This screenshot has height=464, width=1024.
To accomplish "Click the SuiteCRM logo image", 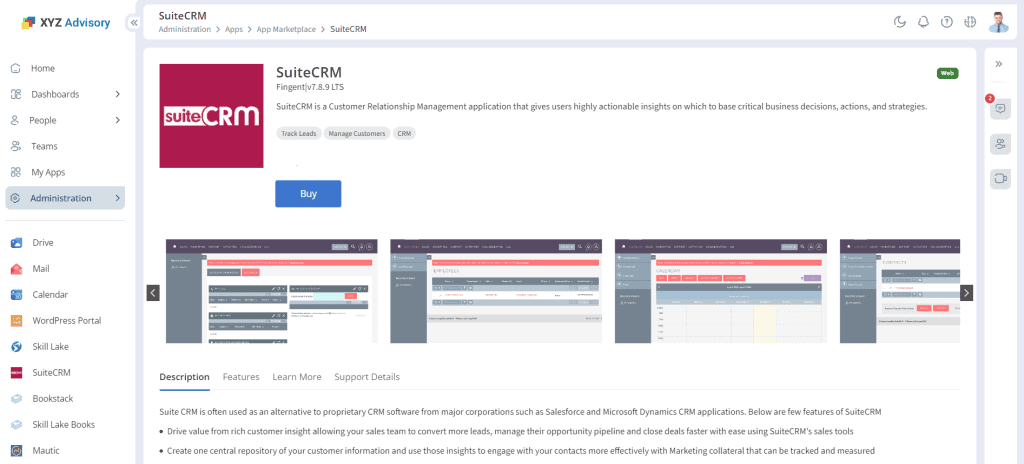I will tap(211, 116).
